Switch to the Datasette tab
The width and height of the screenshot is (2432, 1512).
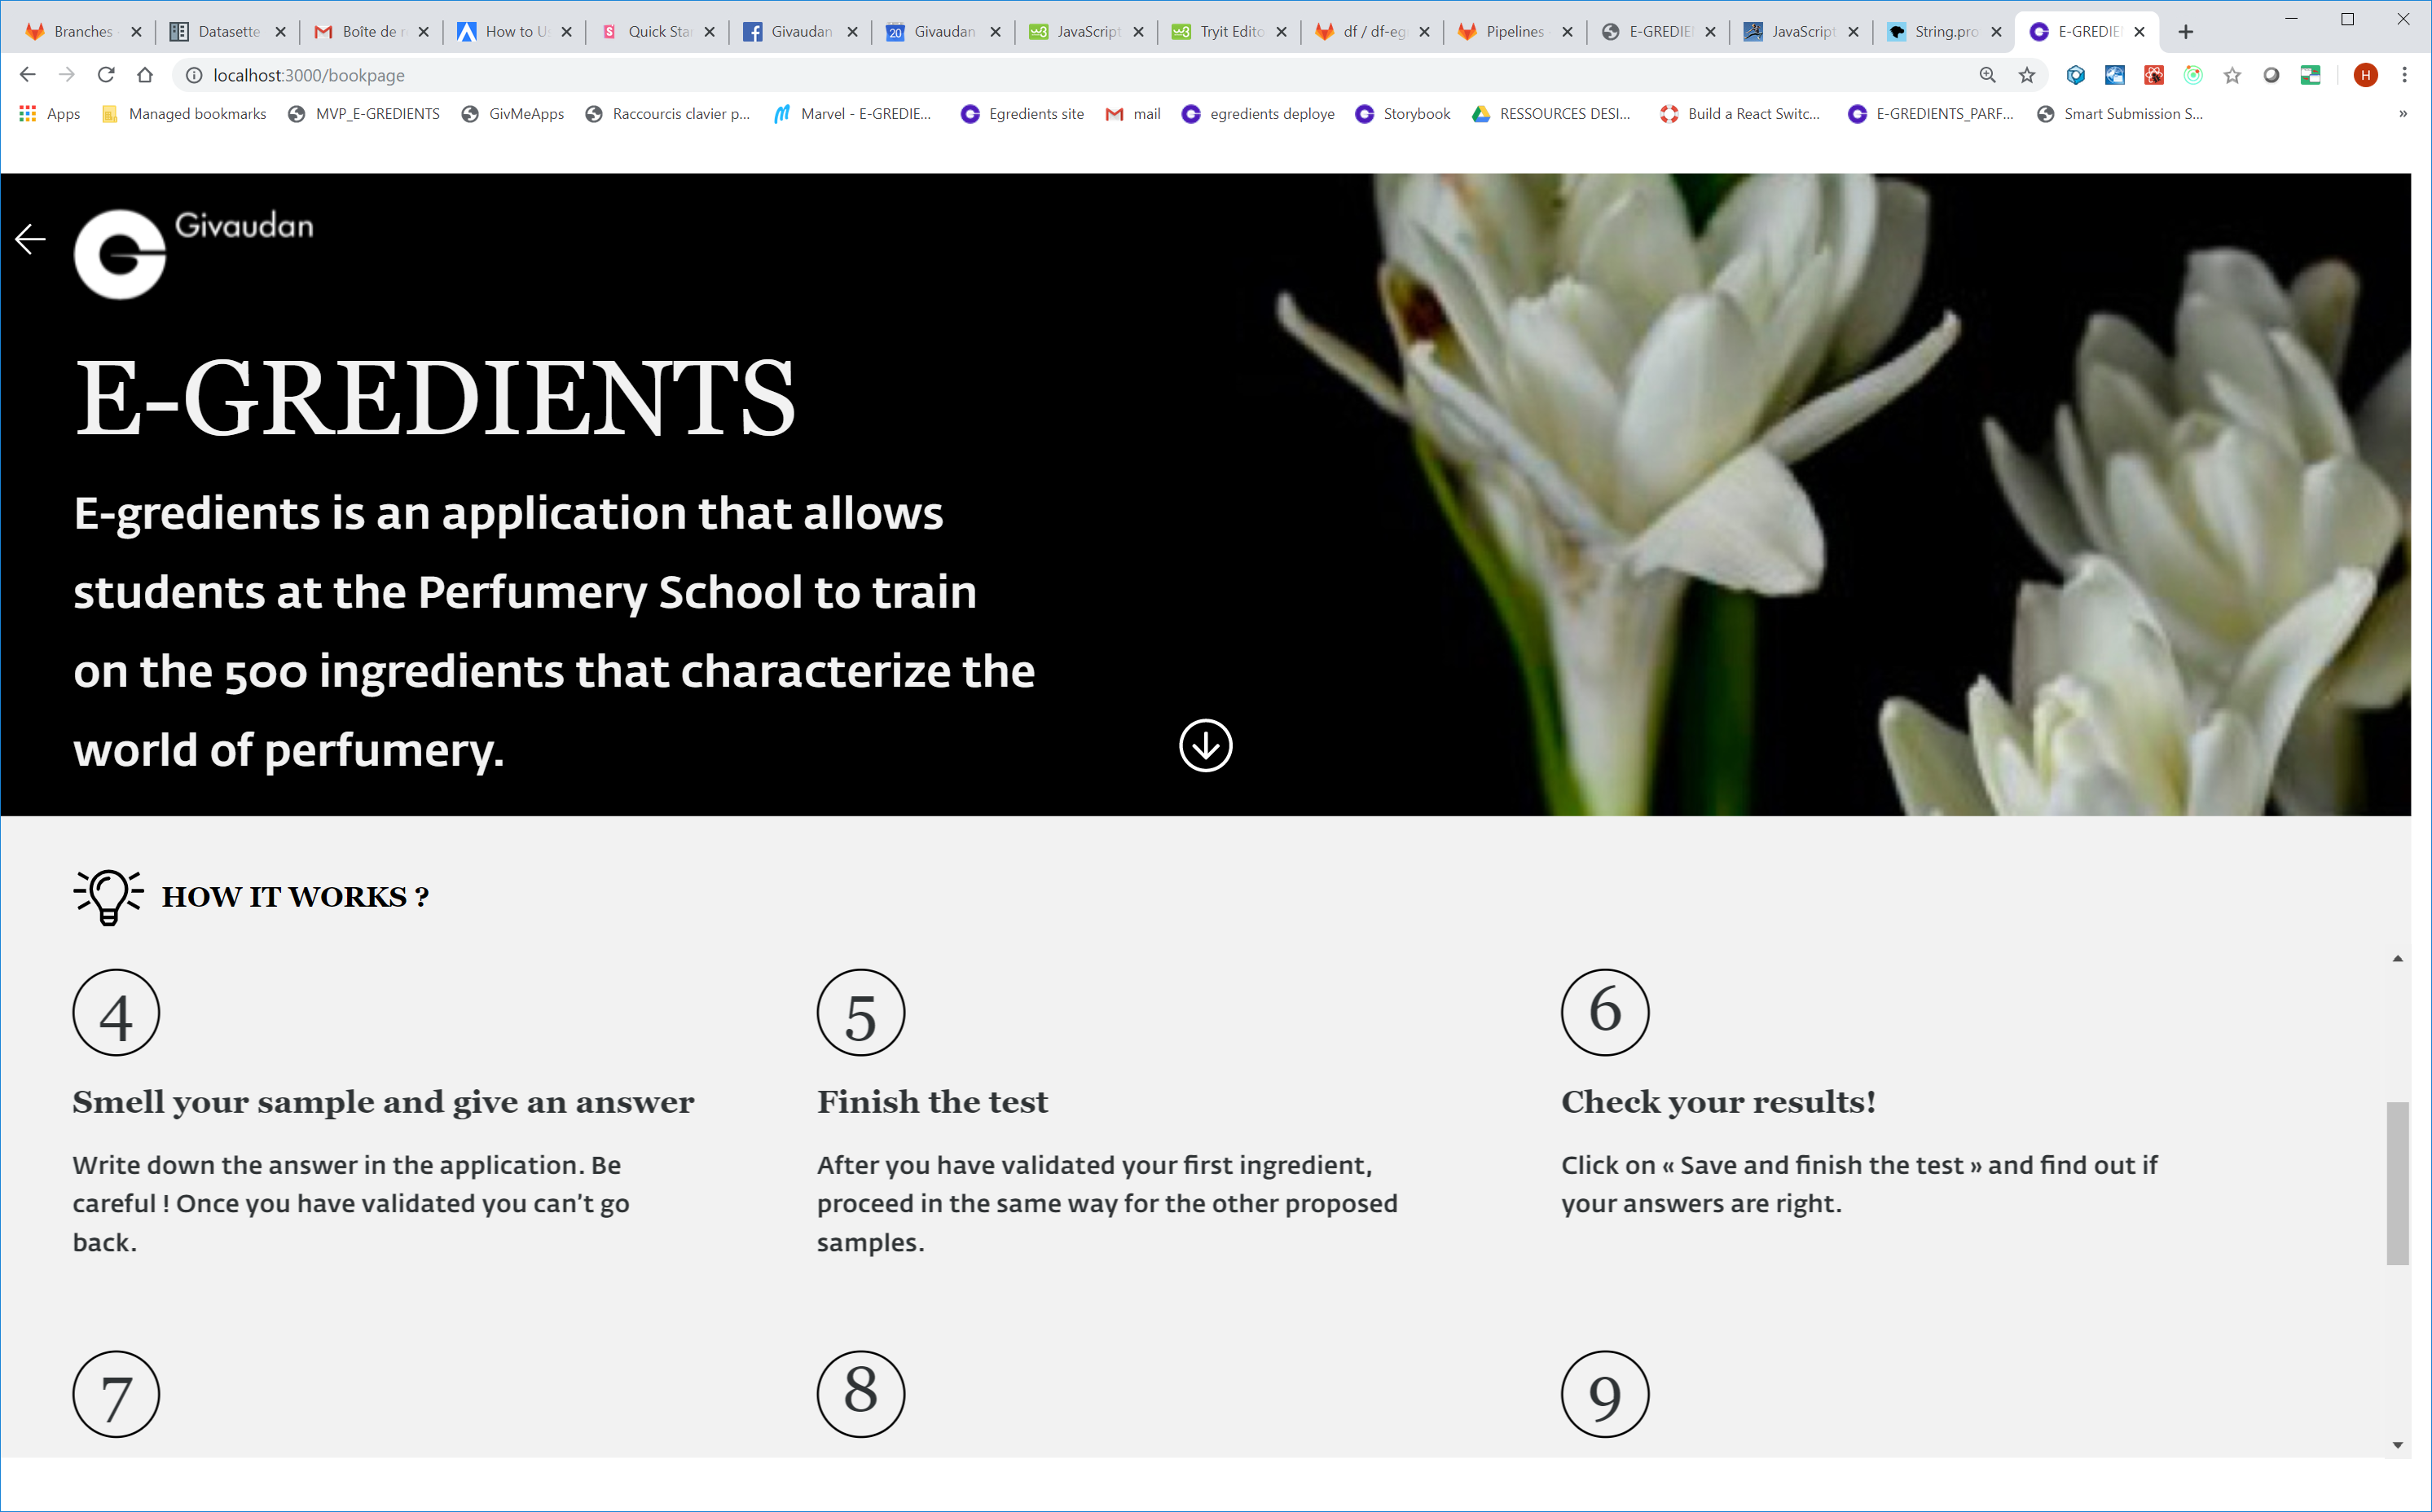(x=228, y=32)
